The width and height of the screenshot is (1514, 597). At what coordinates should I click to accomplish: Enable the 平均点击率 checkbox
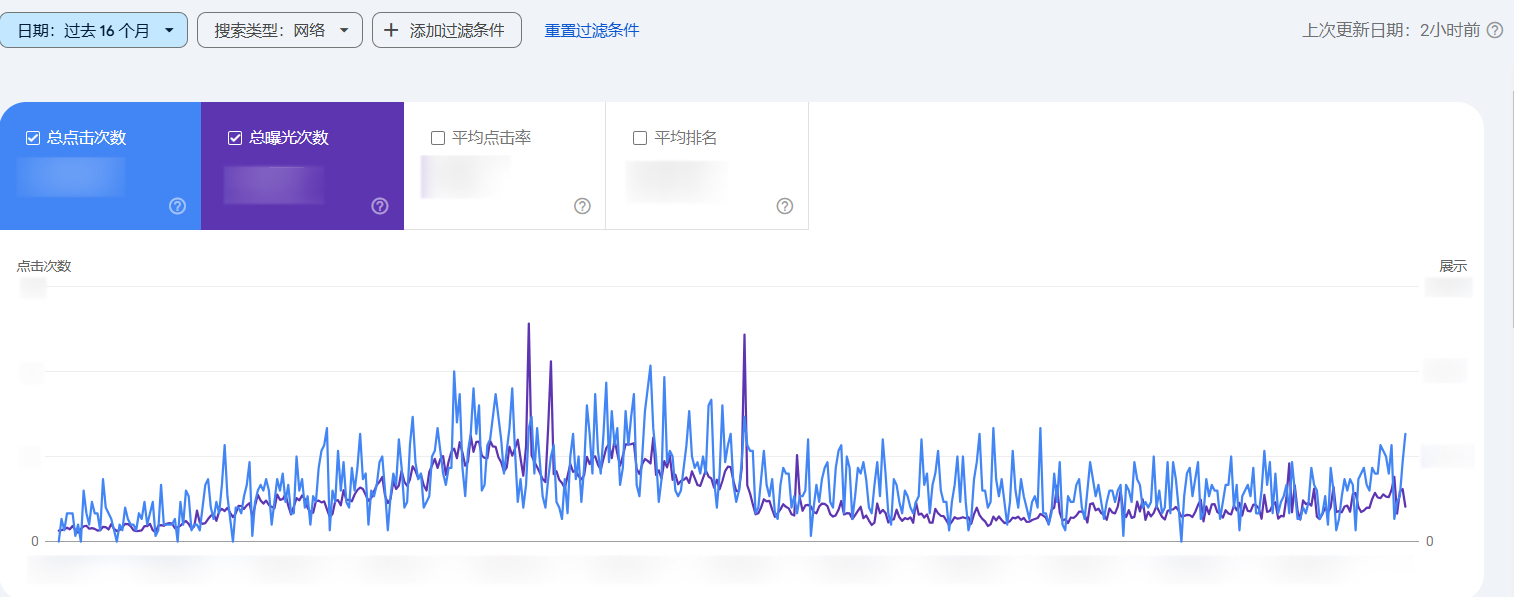[x=437, y=137]
